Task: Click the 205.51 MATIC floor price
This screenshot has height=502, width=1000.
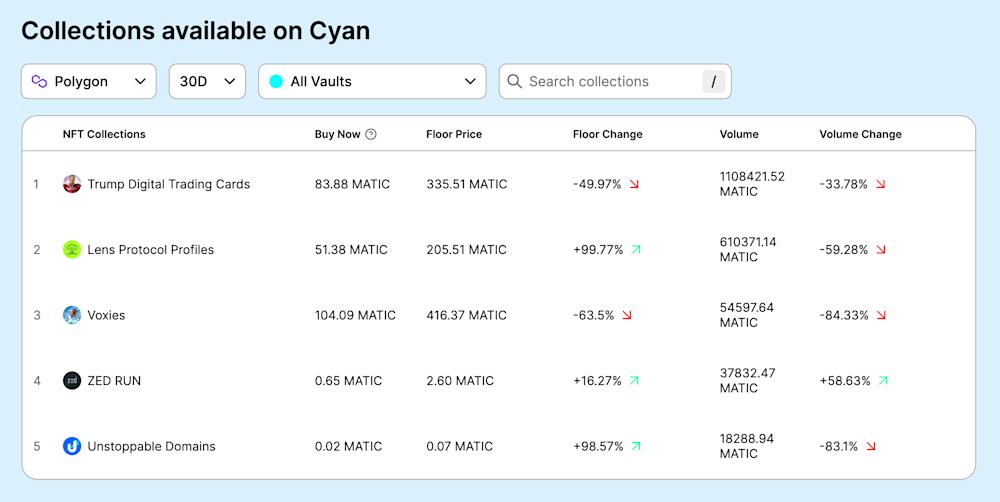Action: tap(467, 249)
